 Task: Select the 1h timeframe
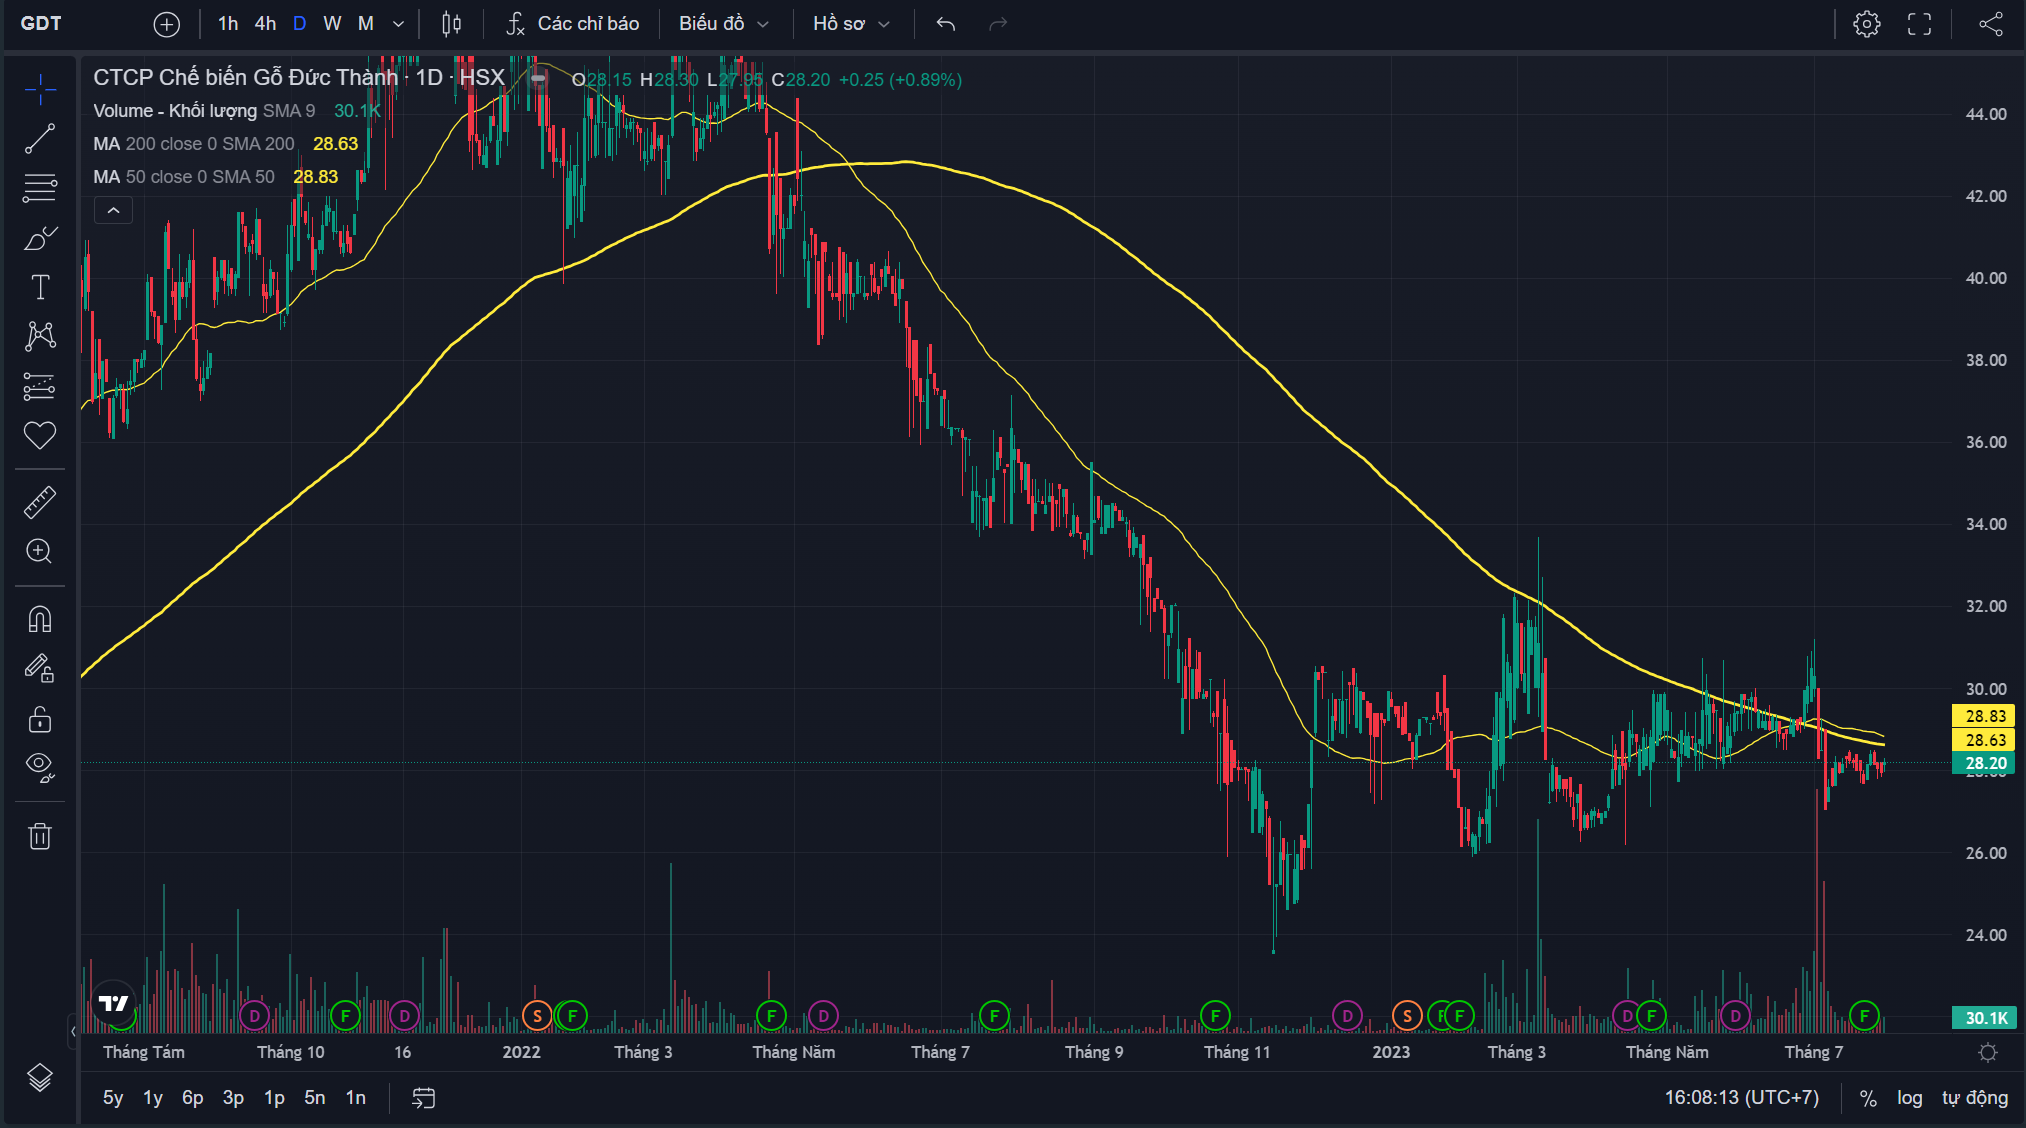(228, 24)
